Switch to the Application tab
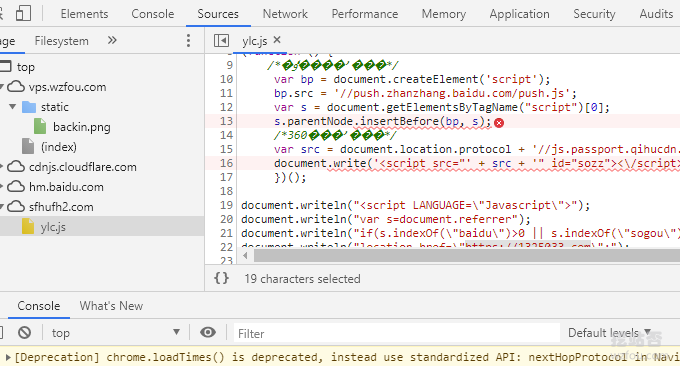Screen dimensions: 680x366 point(519,14)
